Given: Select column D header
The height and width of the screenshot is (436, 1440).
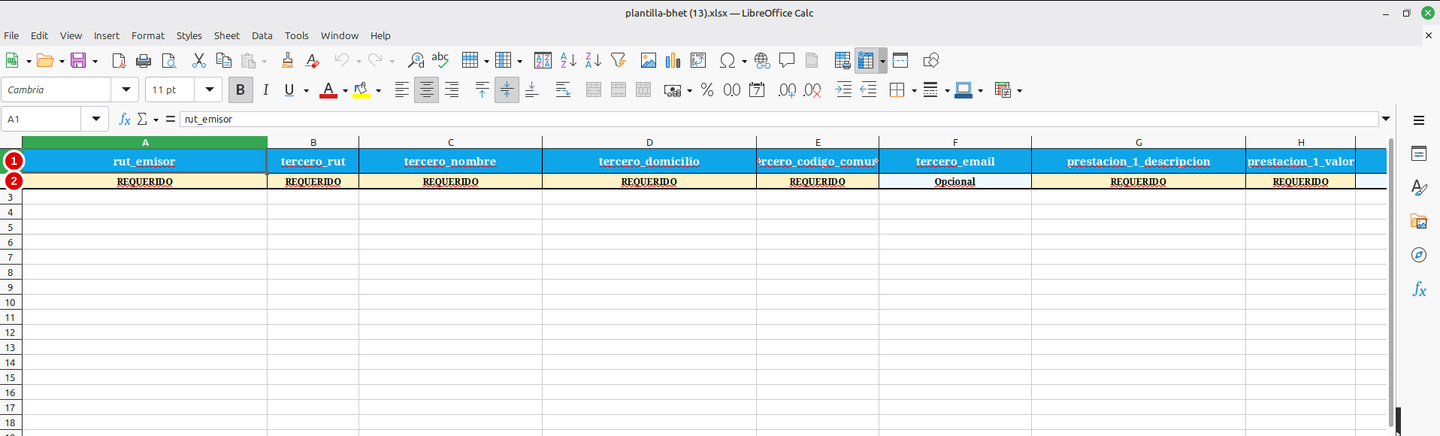Looking at the screenshot, I should coord(649,142).
